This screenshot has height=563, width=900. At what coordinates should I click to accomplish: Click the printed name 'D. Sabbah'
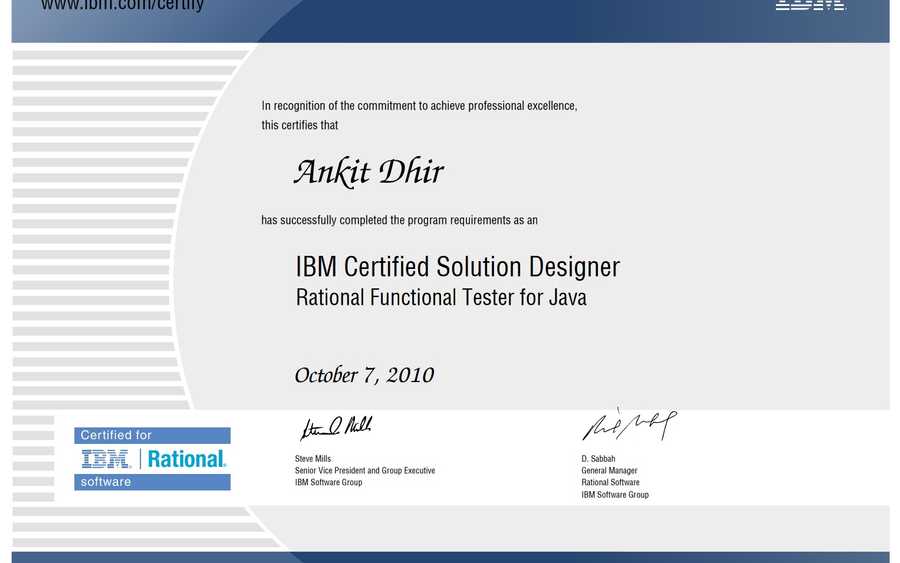tap(598, 459)
